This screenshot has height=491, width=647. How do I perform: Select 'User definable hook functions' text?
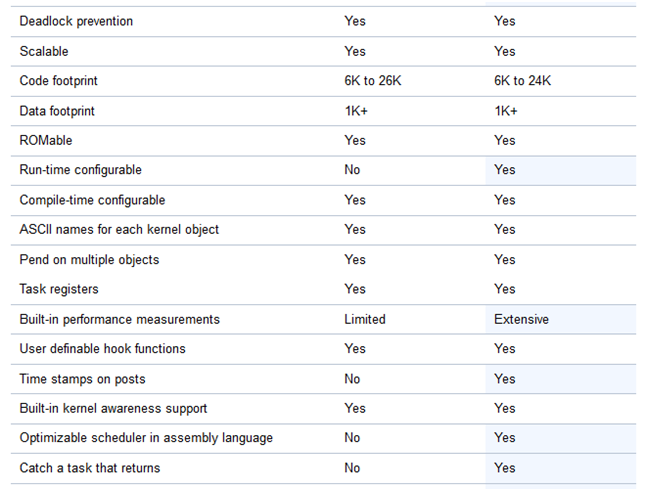[x=102, y=349]
